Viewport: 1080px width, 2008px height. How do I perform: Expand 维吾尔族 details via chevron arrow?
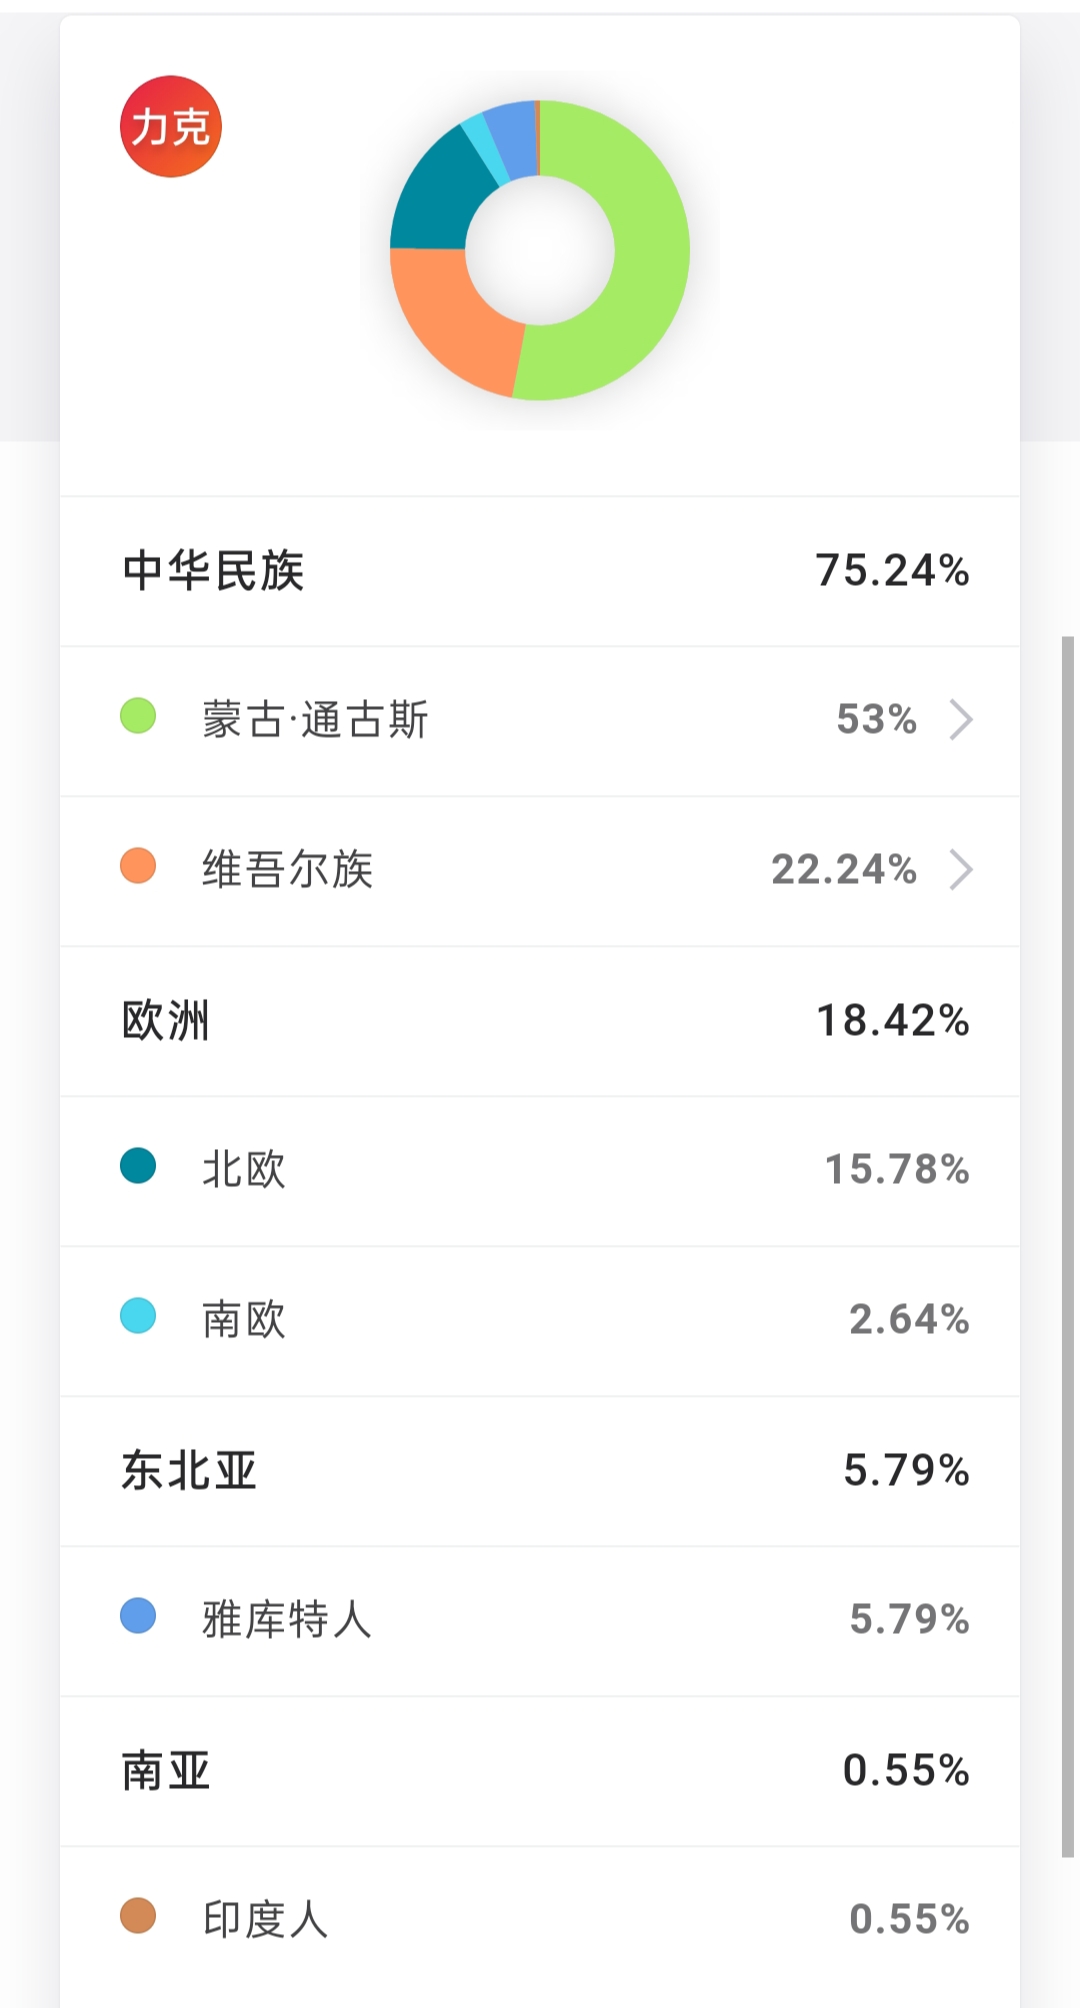pos(961,870)
